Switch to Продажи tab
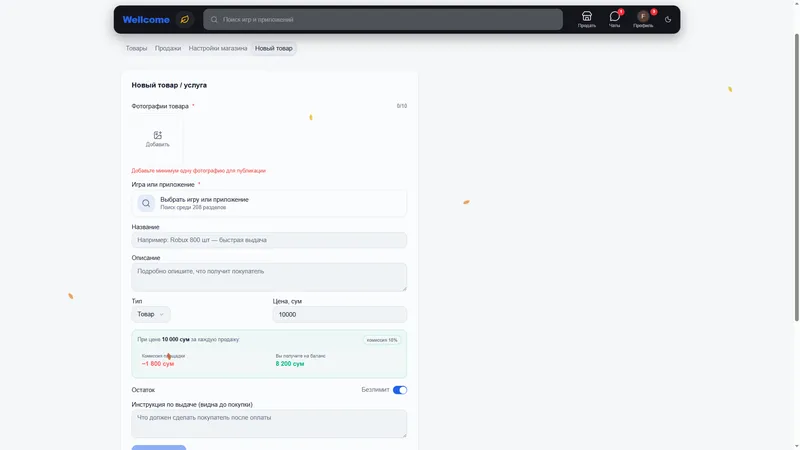Image resolution: width=800 pixels, height=450 pixels. [x=168, y=48]
